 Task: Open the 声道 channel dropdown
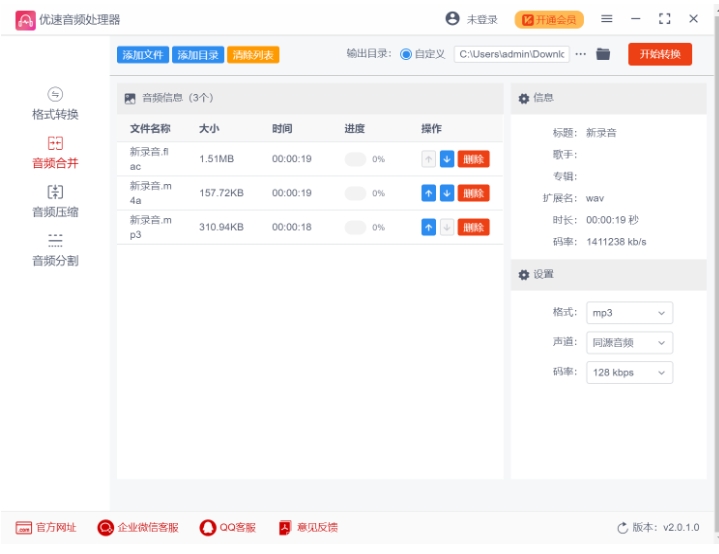(629, 343)
